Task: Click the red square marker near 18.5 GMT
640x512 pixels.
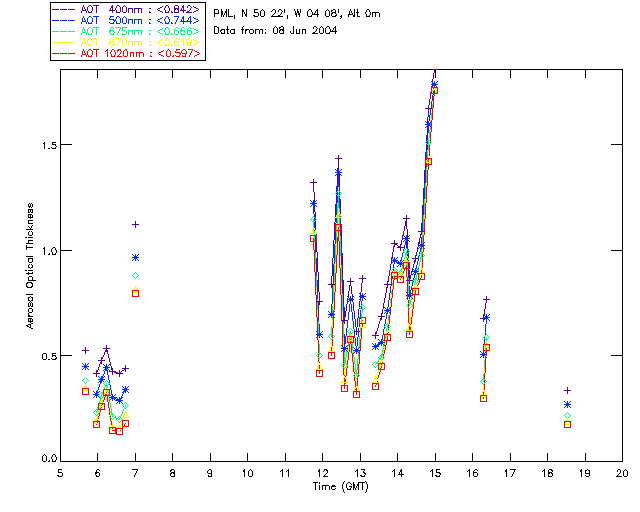Action: click(x=567, y=424)
